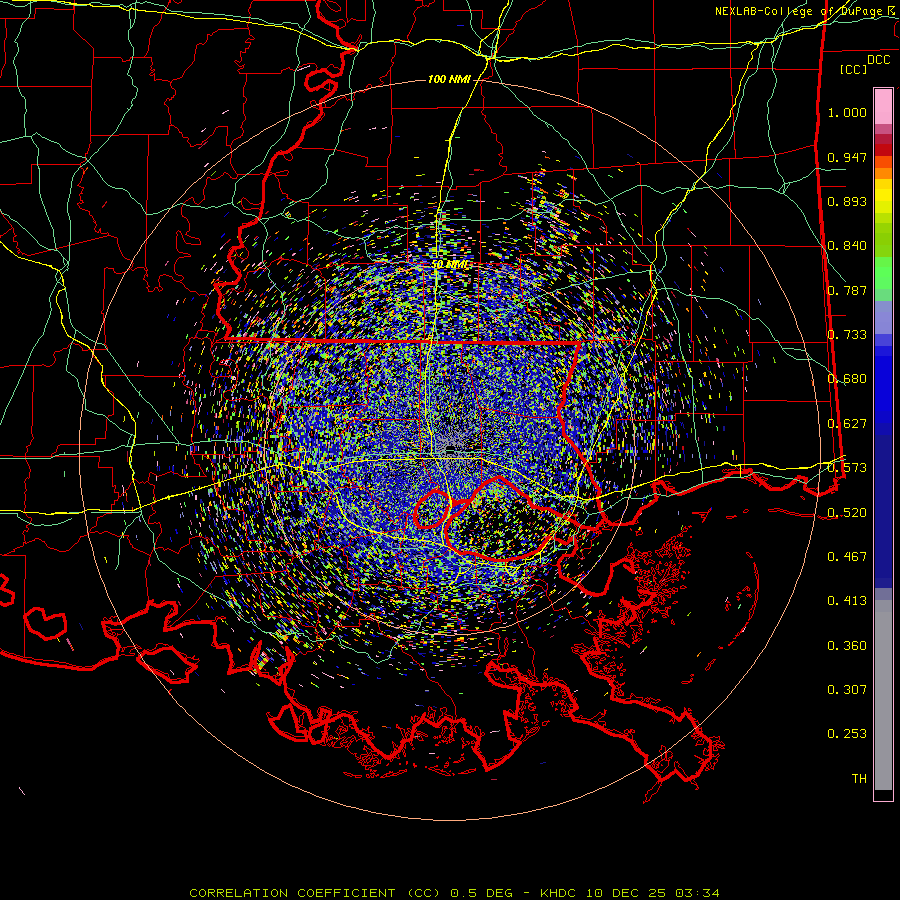Viewport: 900px width, 900px height.
Task: Click the 0.947 scale value
Action: [847, 157]
